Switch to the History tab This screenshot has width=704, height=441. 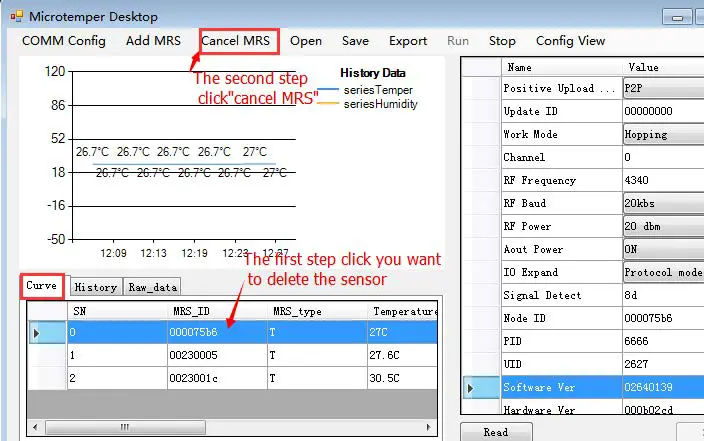[x=96, y=287]
